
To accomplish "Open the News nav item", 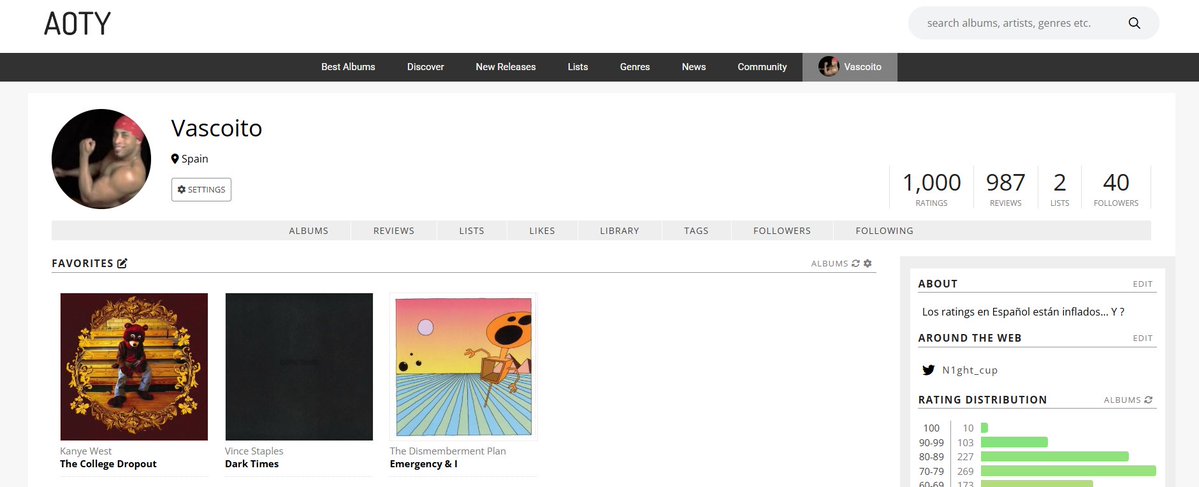I will point(694,67).
